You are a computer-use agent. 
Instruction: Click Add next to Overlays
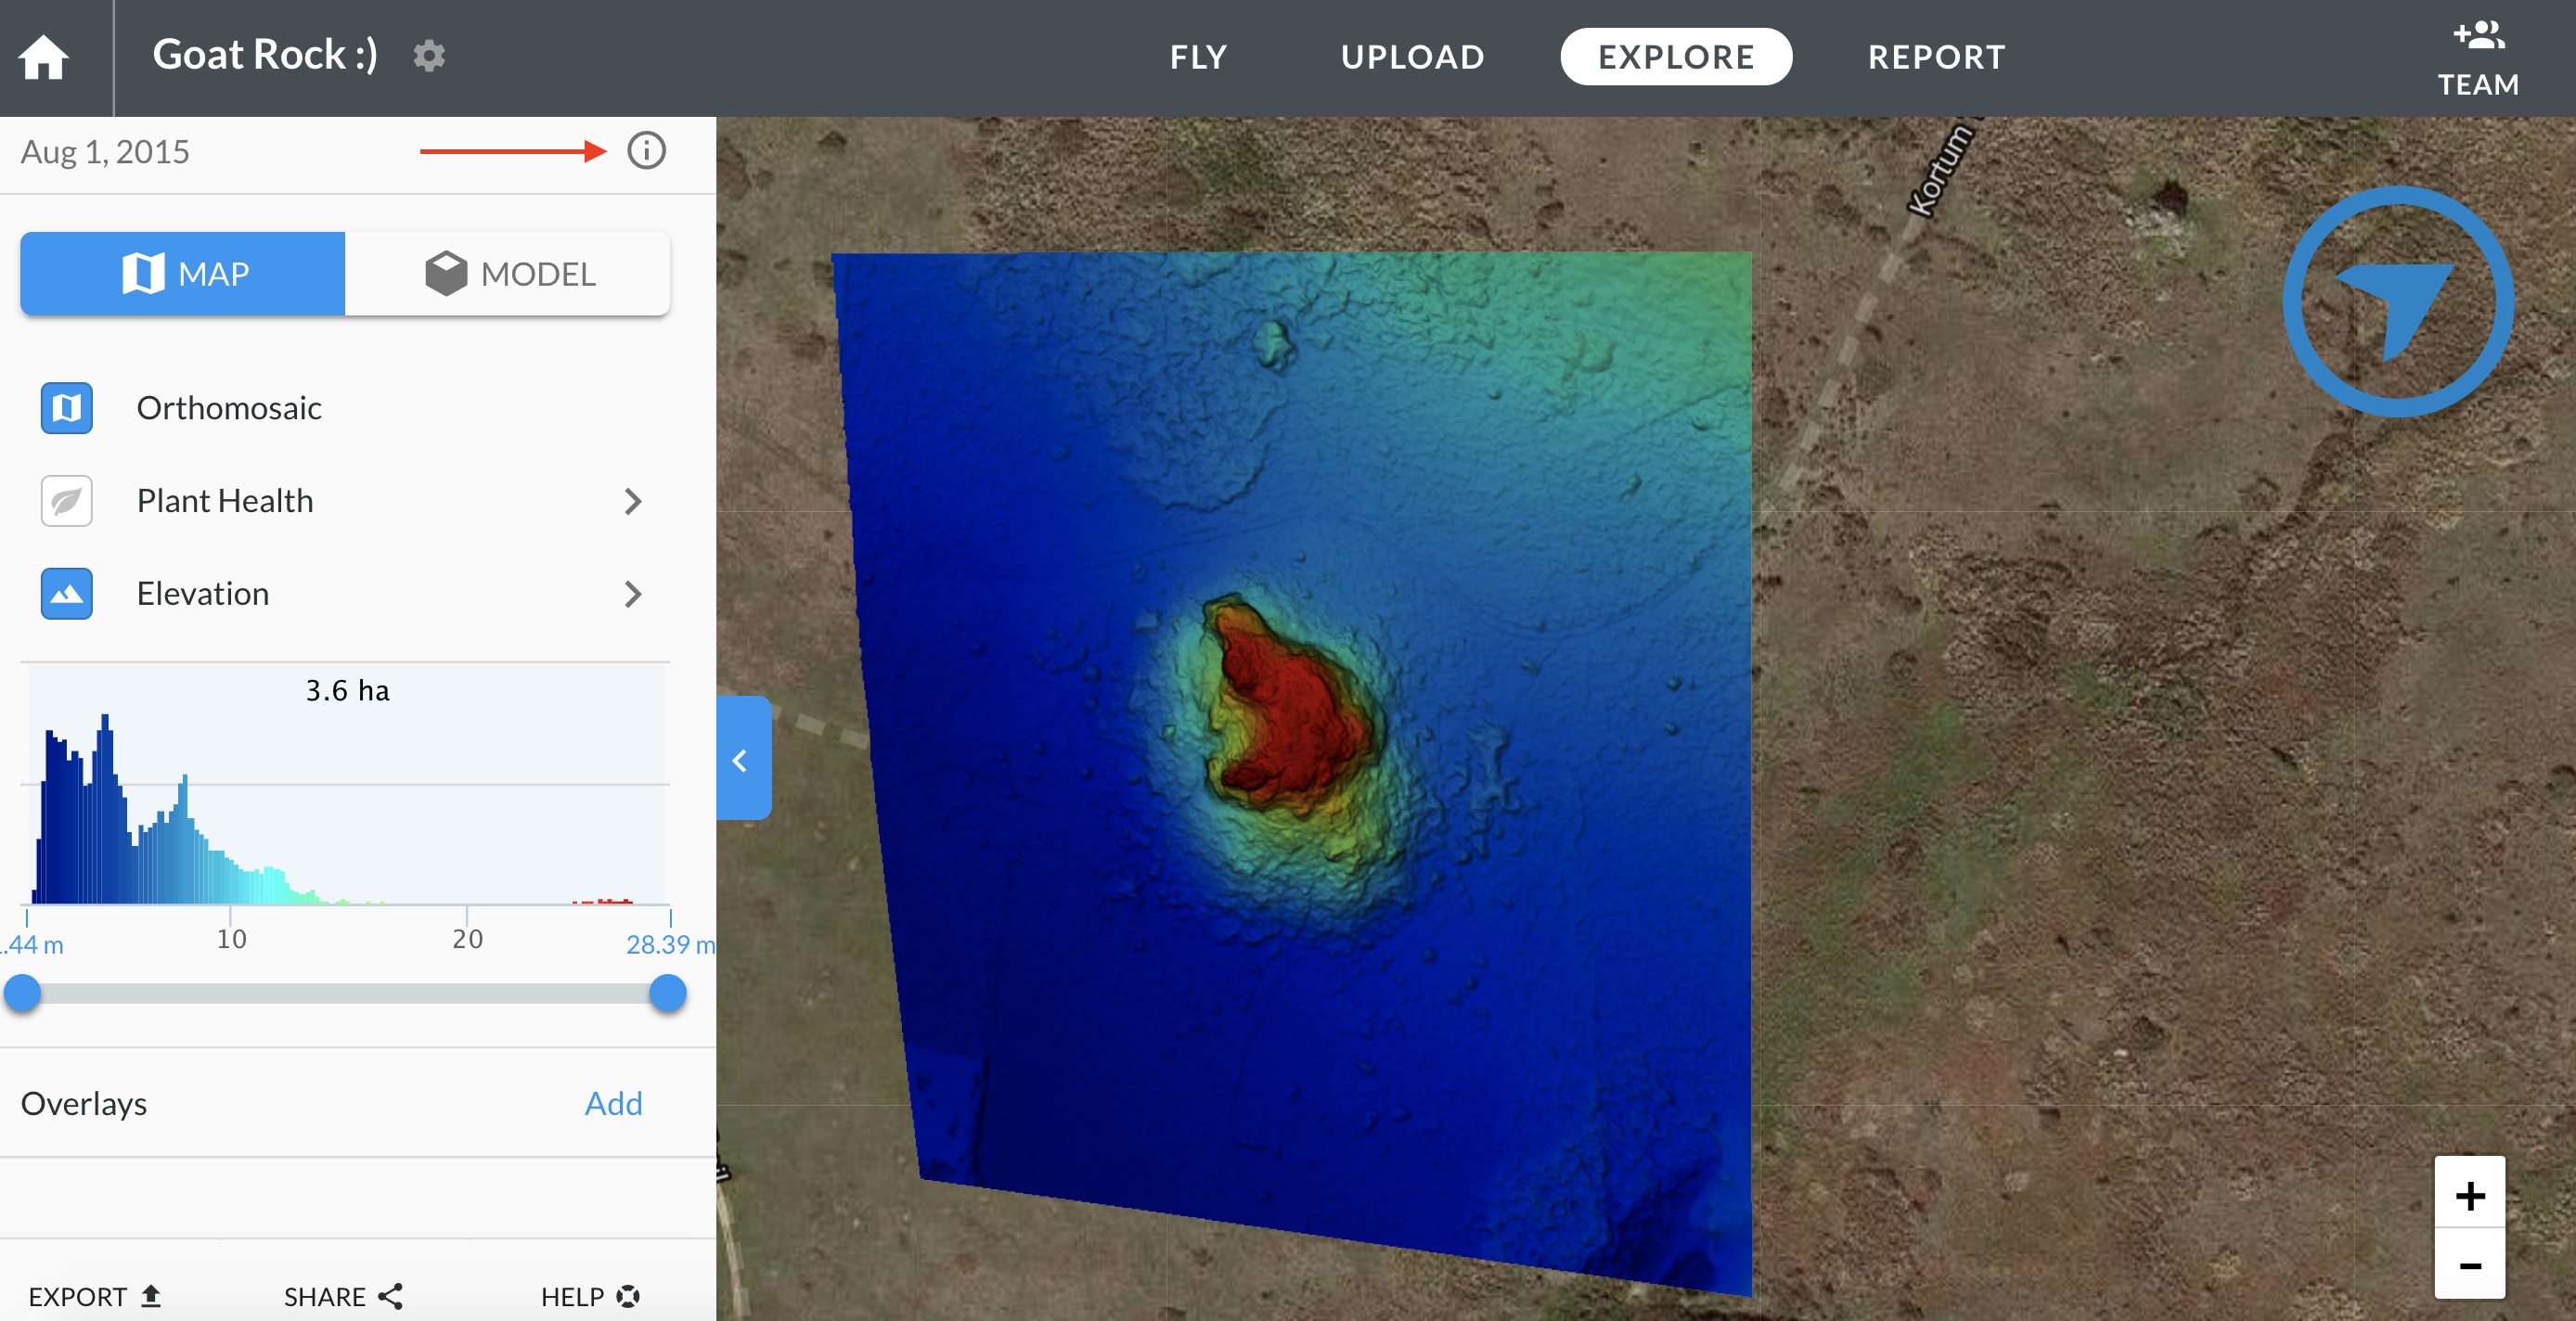[613, 1103]
